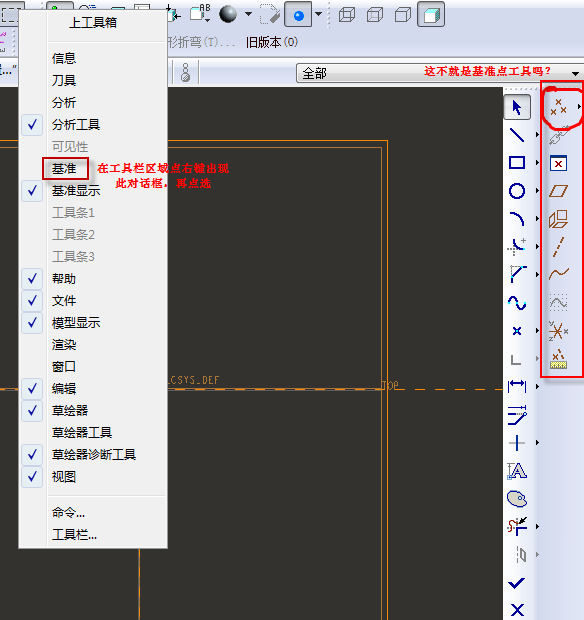The width and height of the screenshot is (584, 620).
Task: Select 草绘器工具 in context menu
Action: (82, 433)
